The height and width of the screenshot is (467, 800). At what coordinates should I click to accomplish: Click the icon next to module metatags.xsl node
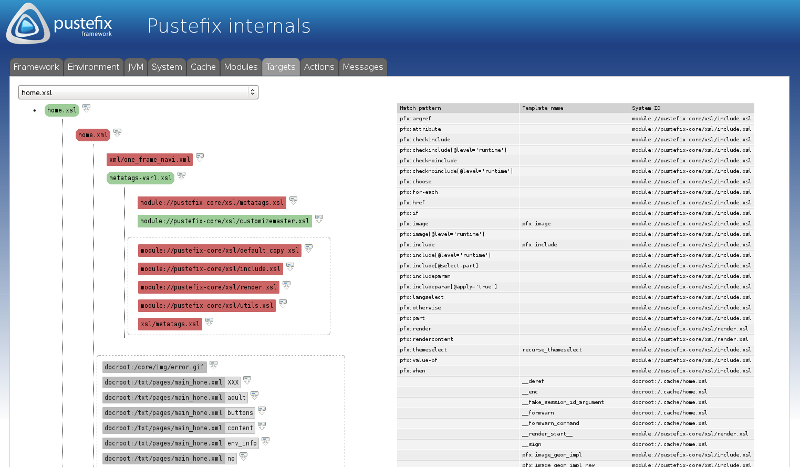[x=293, y=200]
